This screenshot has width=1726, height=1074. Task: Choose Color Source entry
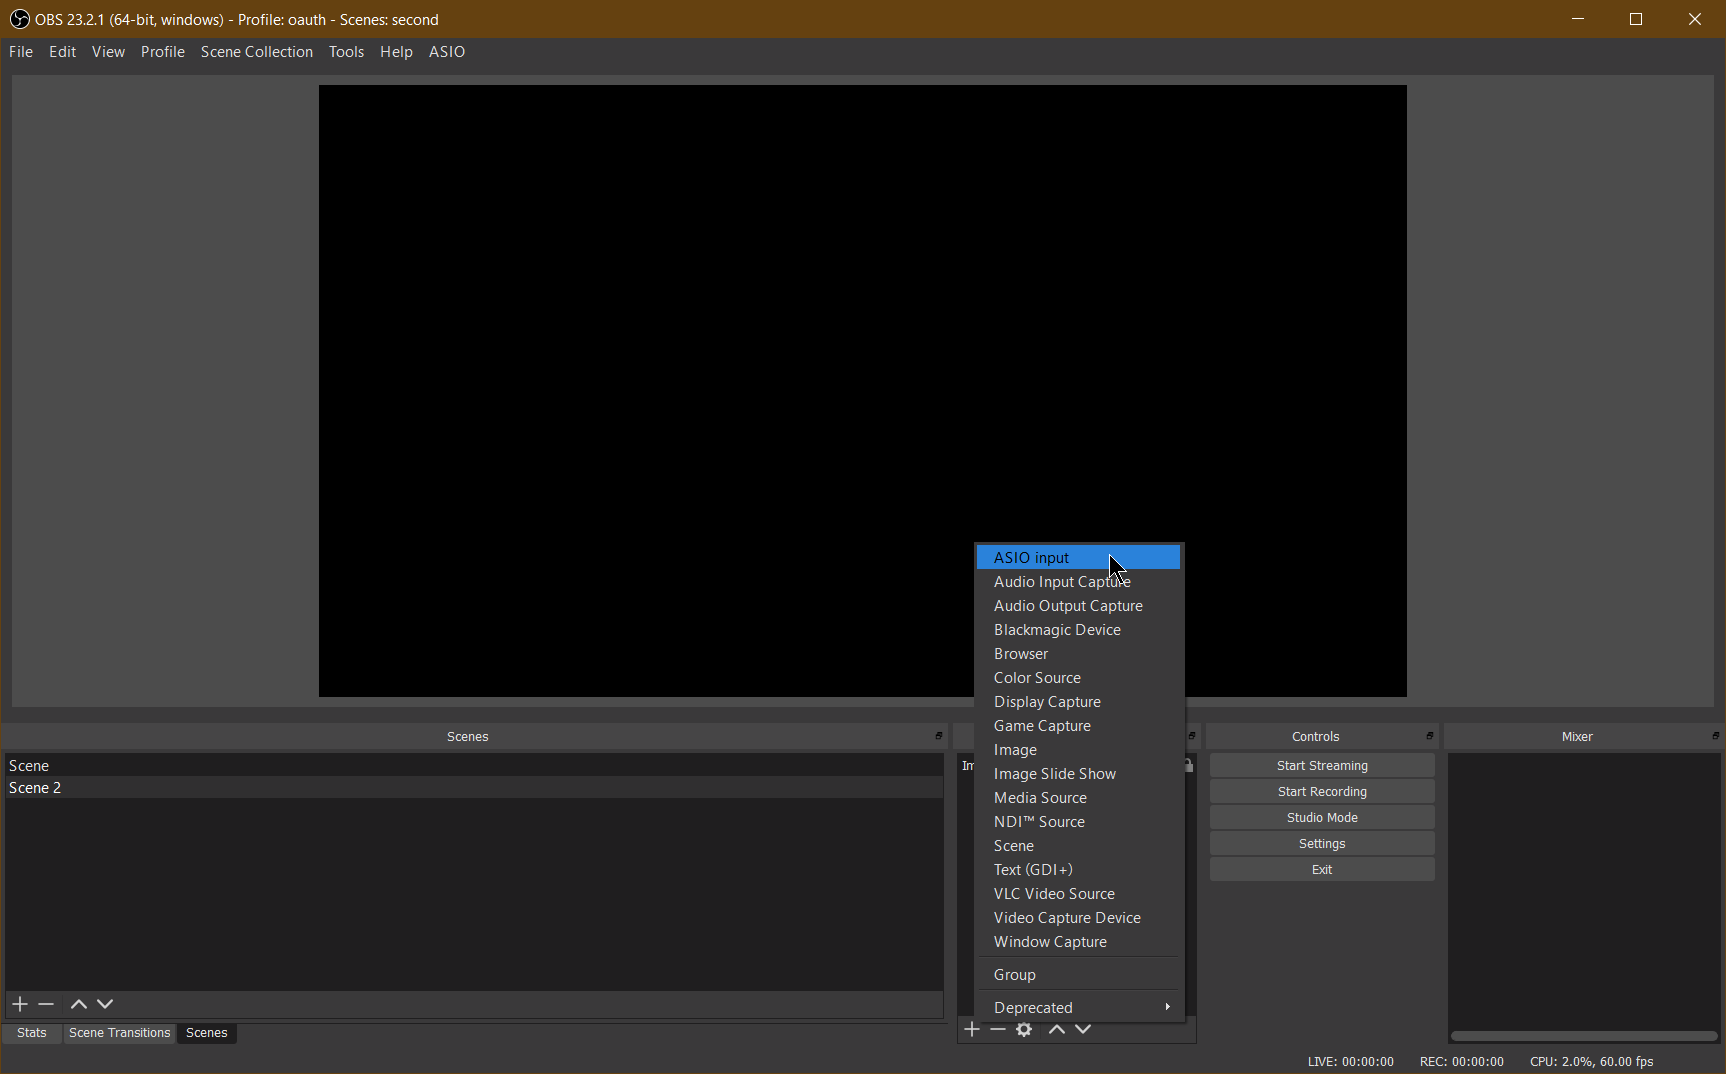click(1079, 678)
